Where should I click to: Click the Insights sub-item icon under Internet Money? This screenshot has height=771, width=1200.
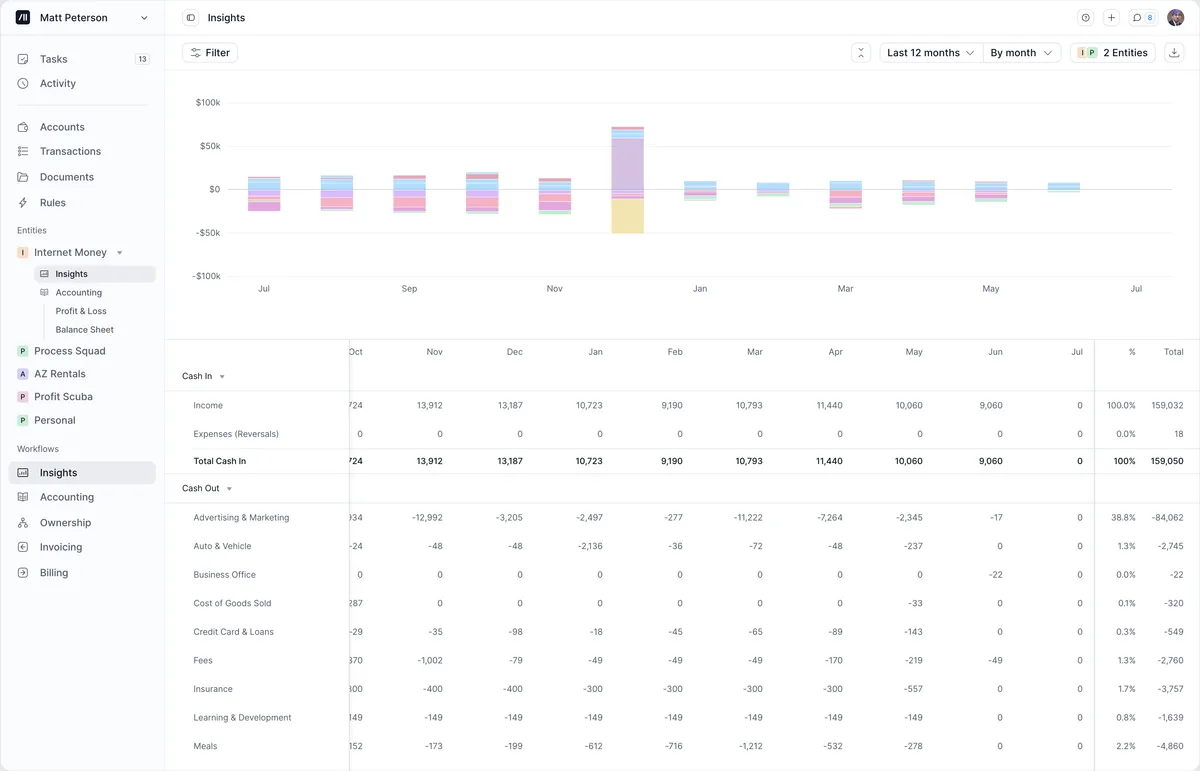pos(44,274)
